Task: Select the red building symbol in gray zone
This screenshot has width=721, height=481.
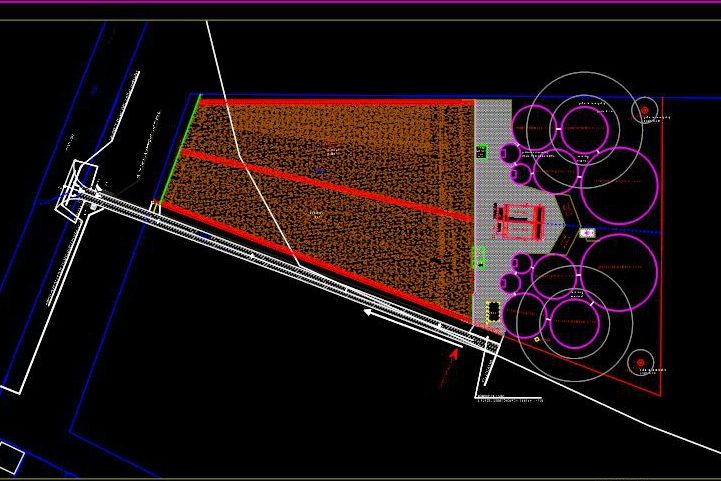Action: tap(519, 221)
